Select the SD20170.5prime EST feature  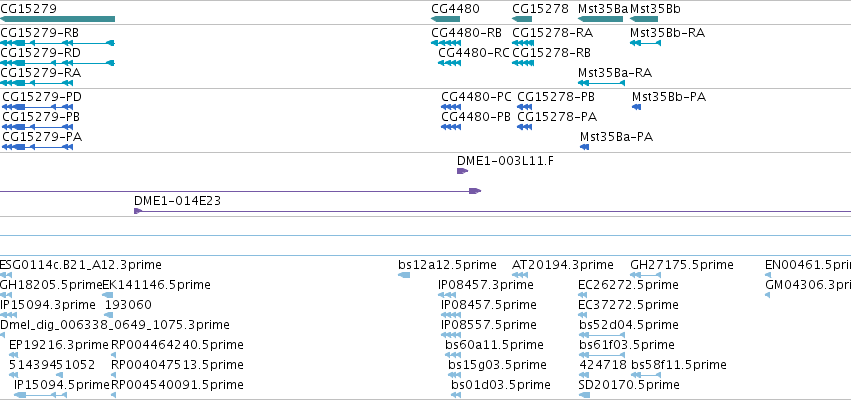pyautogui.click(x=585, y=395)
